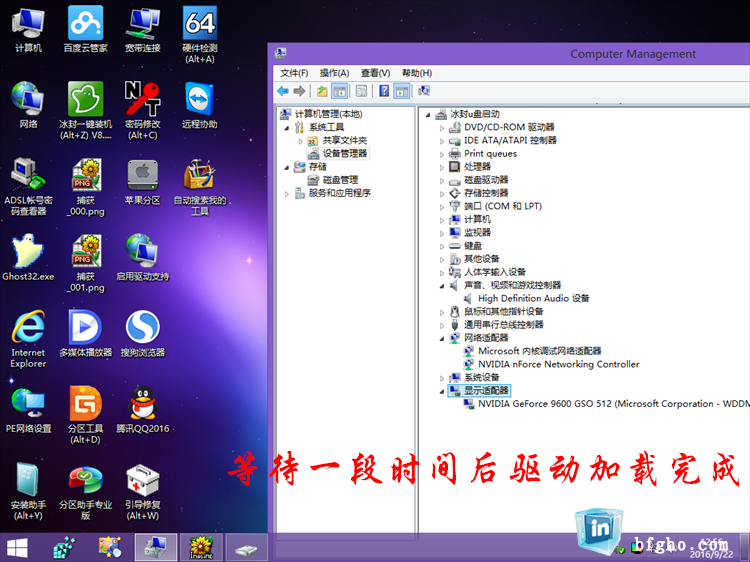
Task: Open ADSL帐号密码查看器 desktop icon
Action: [x=28, y=187]
